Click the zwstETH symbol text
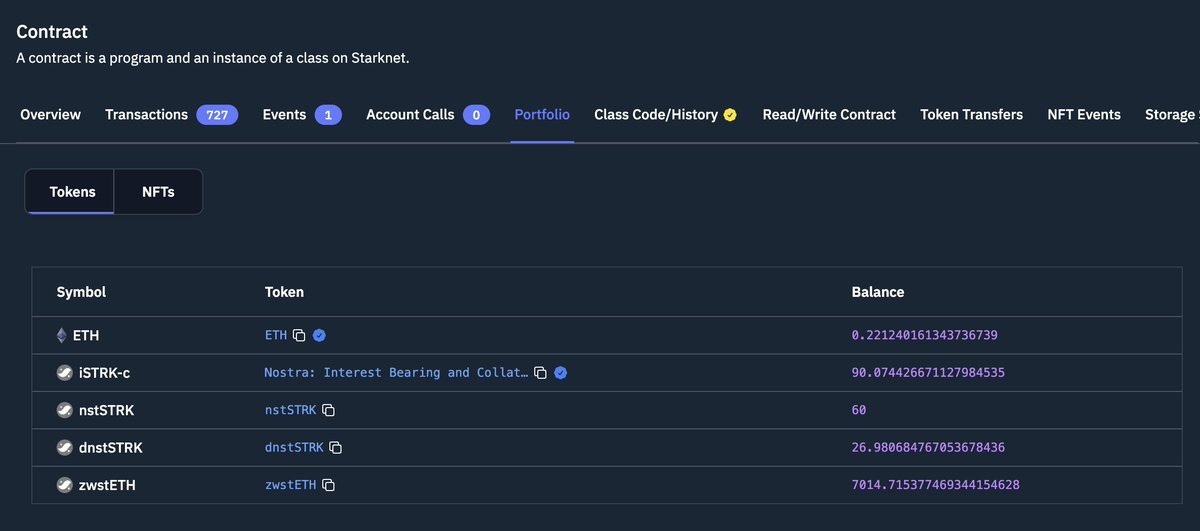This screenshot has width=1200, height=531. pos(107,485)
